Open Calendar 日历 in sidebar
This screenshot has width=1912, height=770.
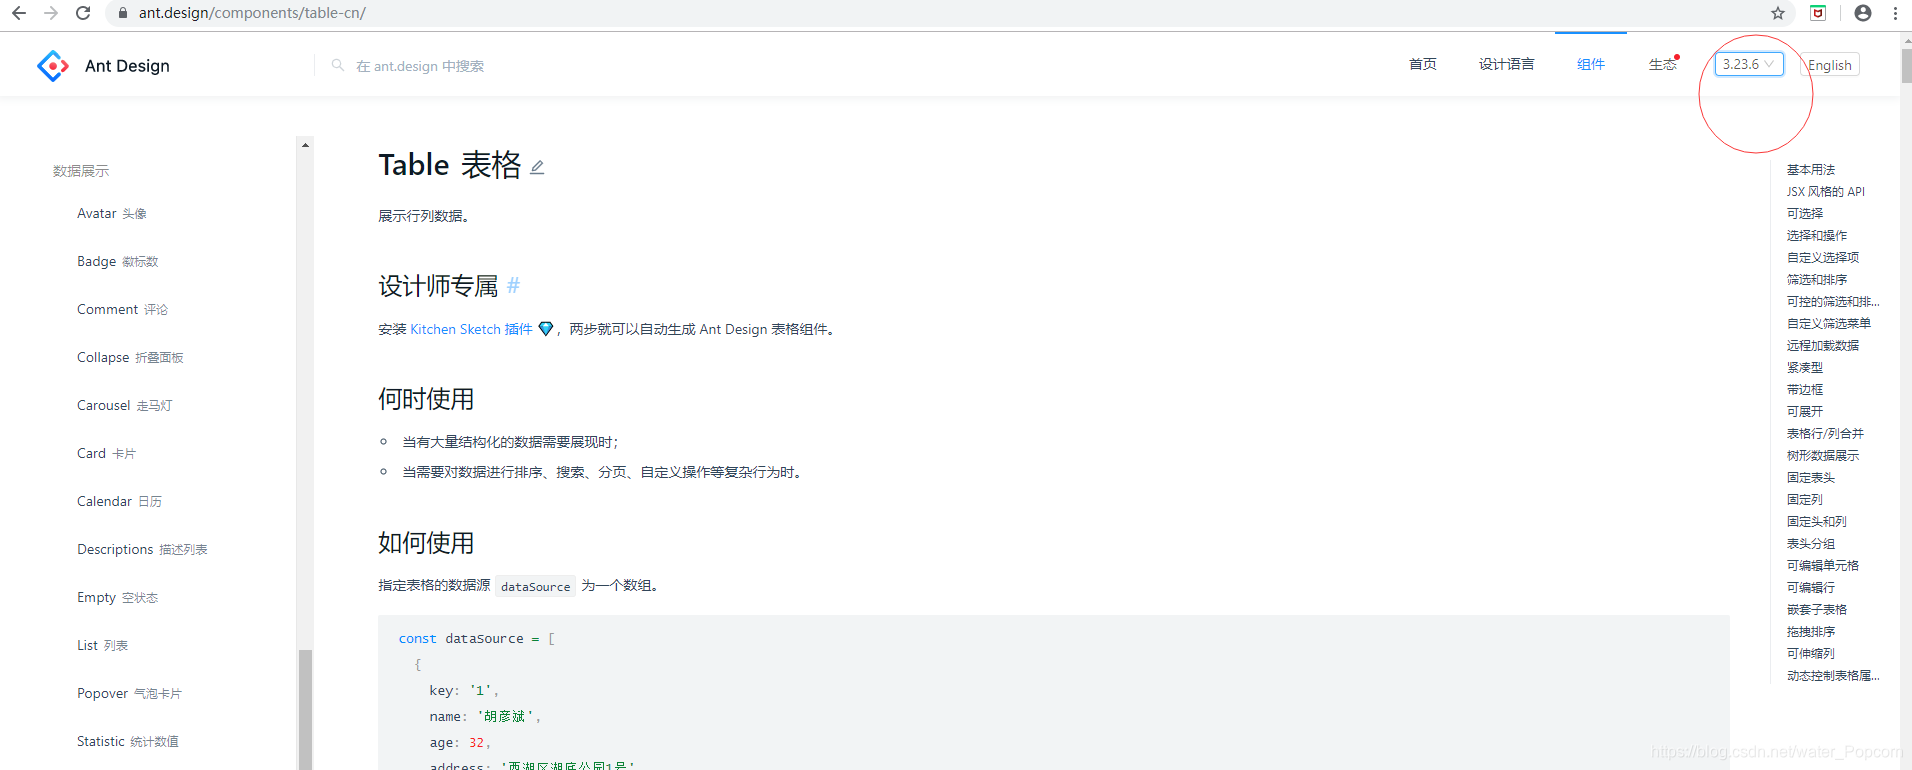[119, 501]
